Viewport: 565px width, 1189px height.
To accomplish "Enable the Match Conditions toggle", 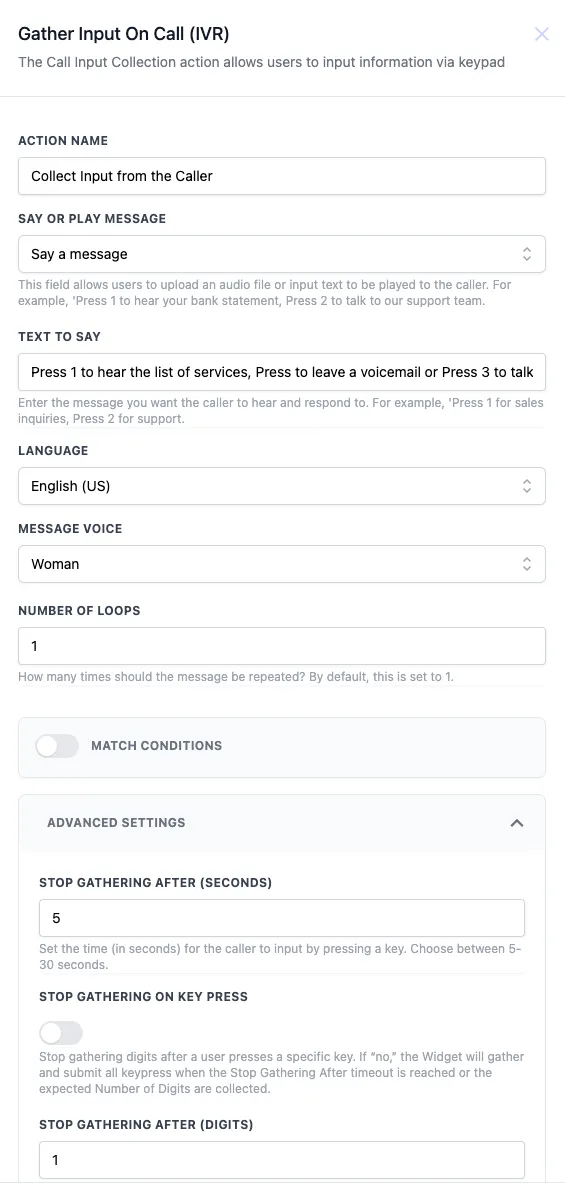I will coord(58,746).
